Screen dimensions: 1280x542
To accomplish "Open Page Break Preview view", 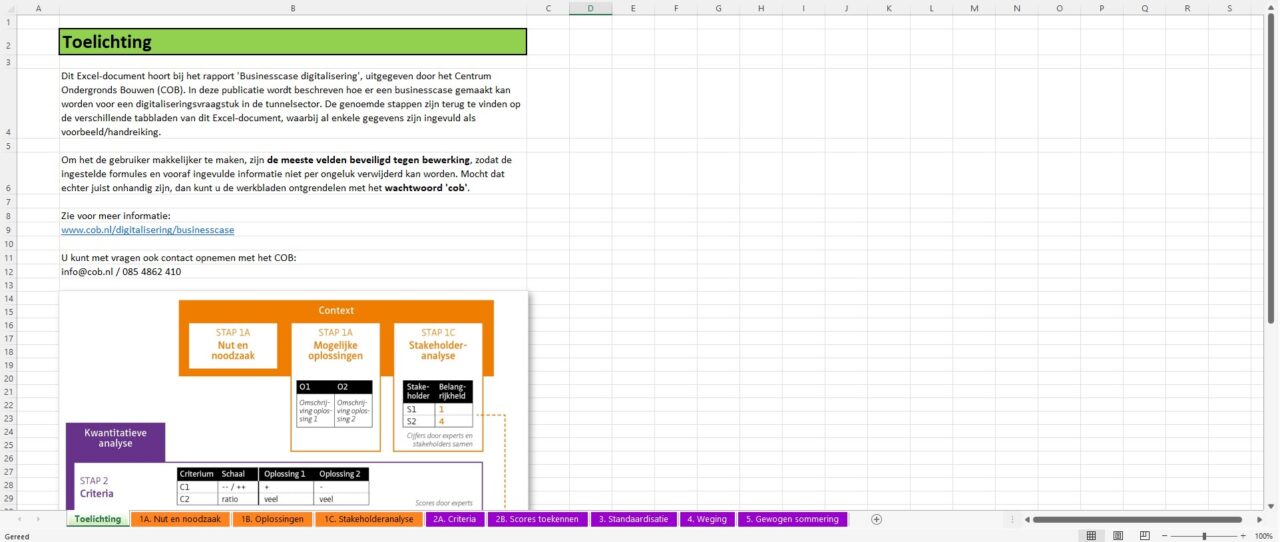I will (x=1145, y=536).
